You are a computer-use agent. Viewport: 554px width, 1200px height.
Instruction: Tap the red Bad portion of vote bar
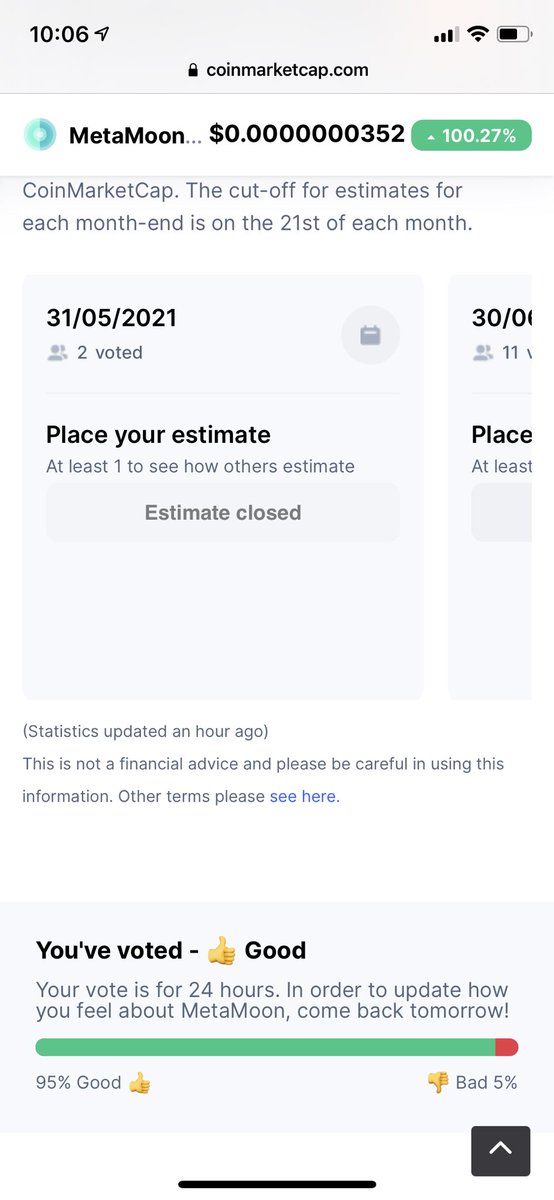point(507,1047)
